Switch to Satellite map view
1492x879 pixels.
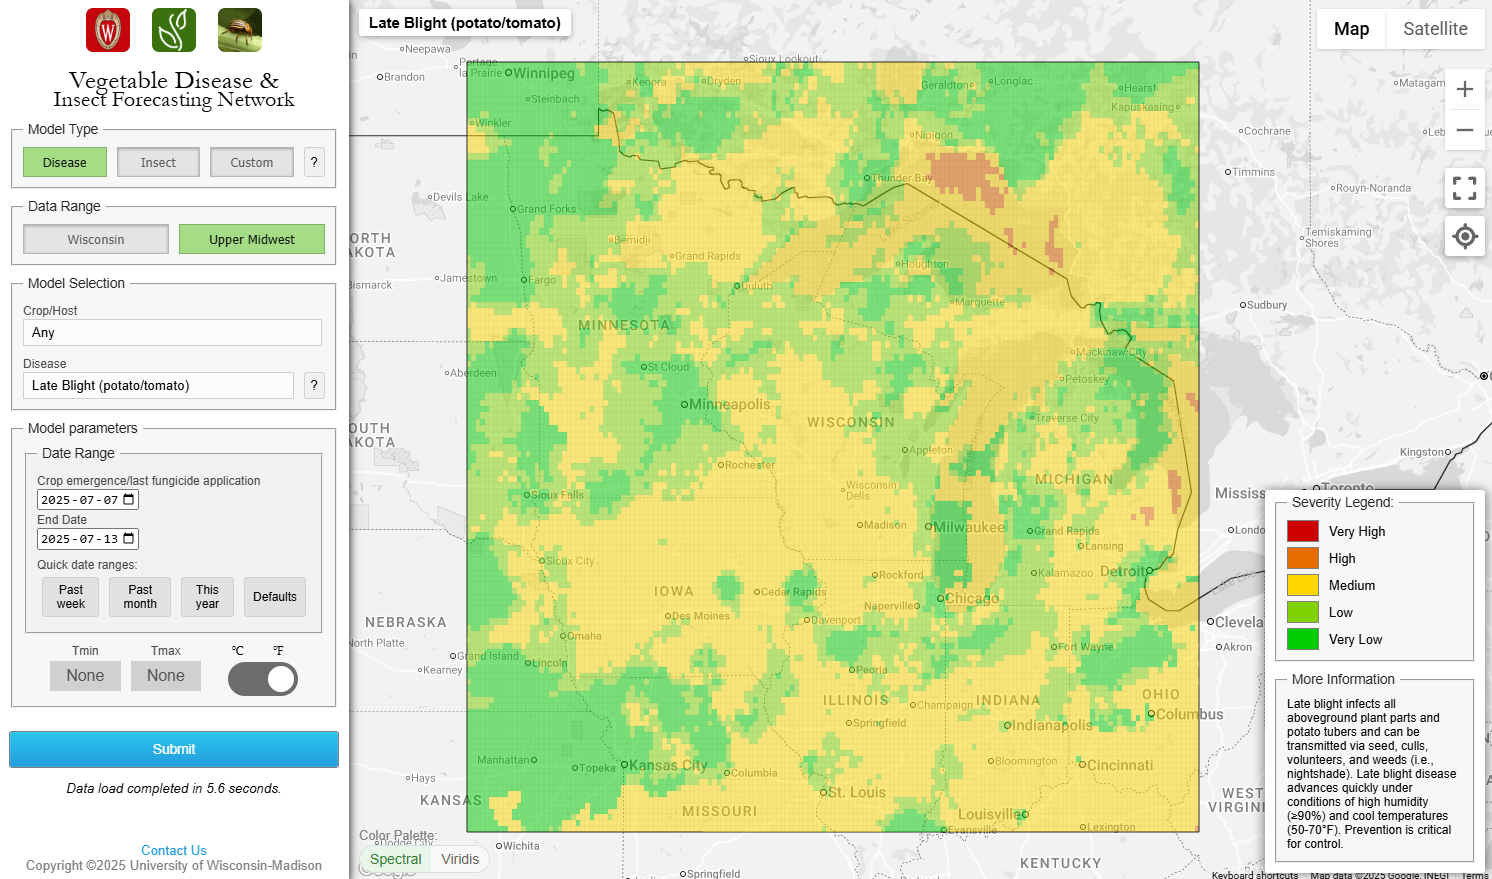tap(1435, 29)
